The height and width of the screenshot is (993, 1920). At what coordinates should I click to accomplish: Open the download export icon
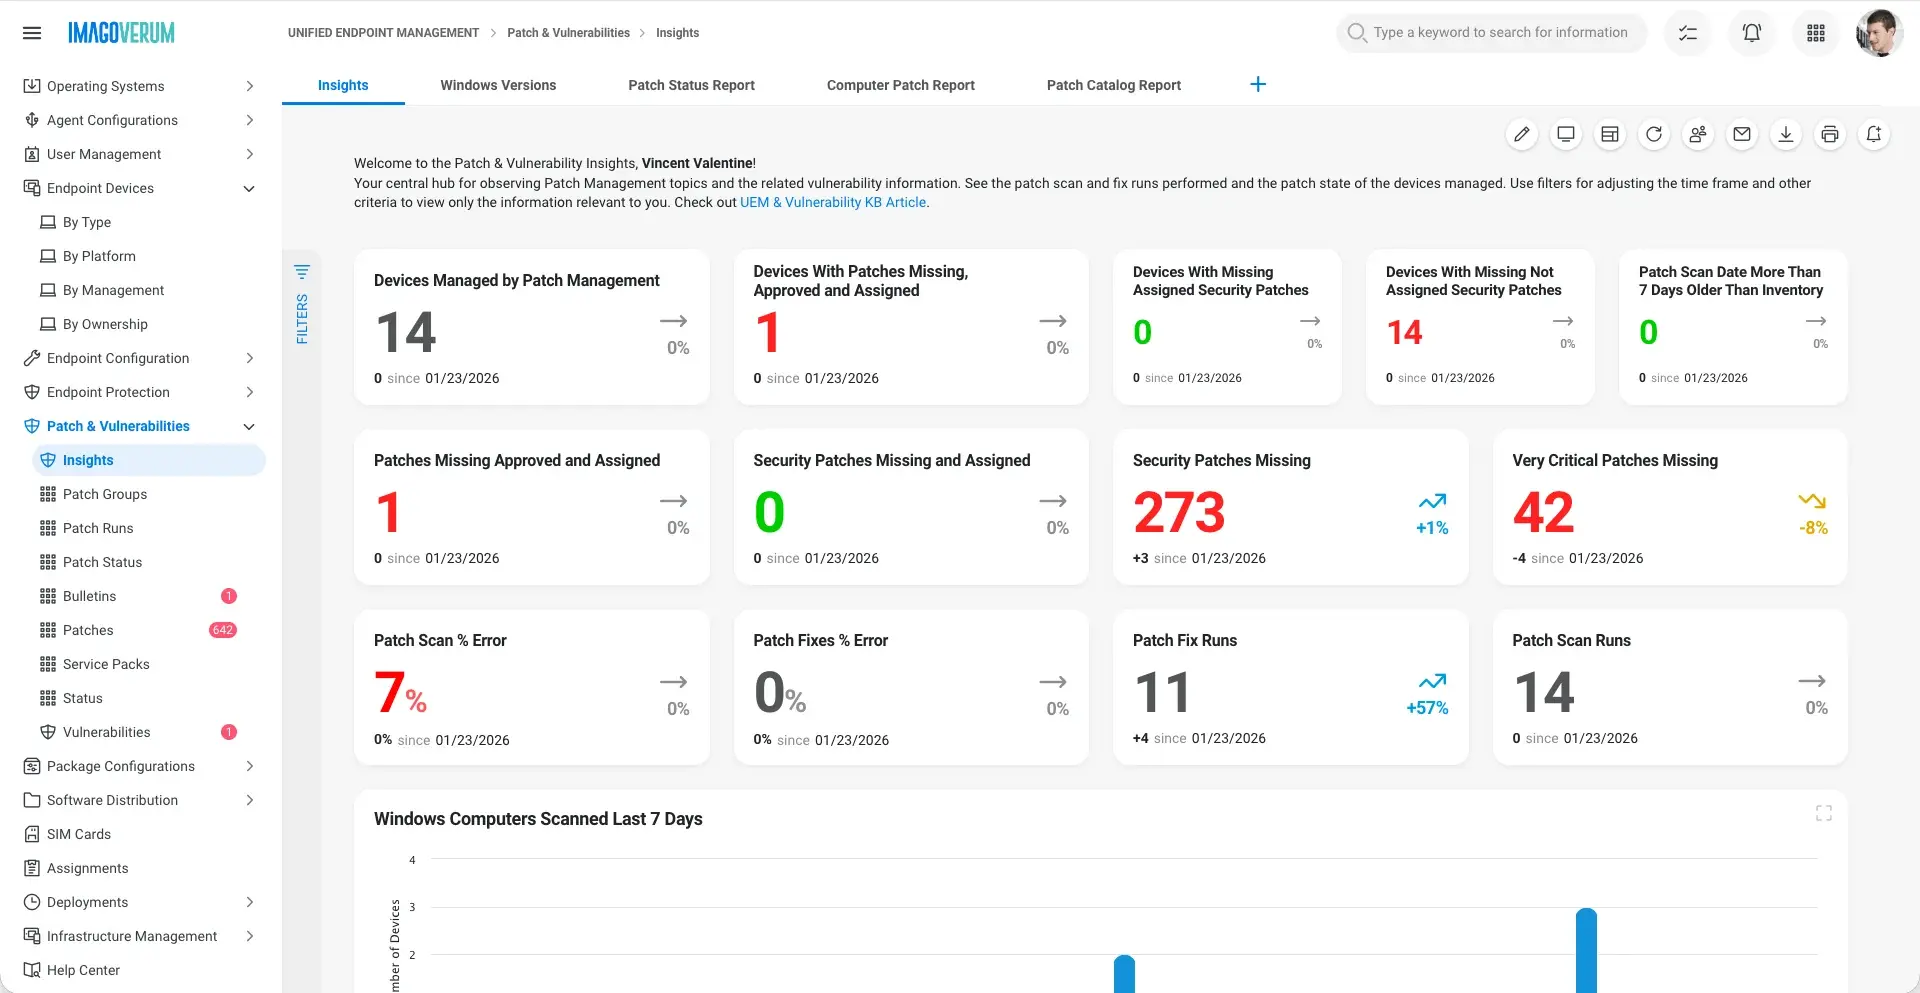point(1786,134)
